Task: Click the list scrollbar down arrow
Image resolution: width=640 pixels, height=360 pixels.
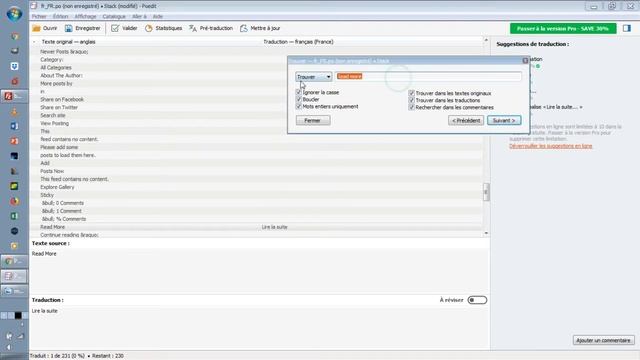Action: click(x=486, y=233)
